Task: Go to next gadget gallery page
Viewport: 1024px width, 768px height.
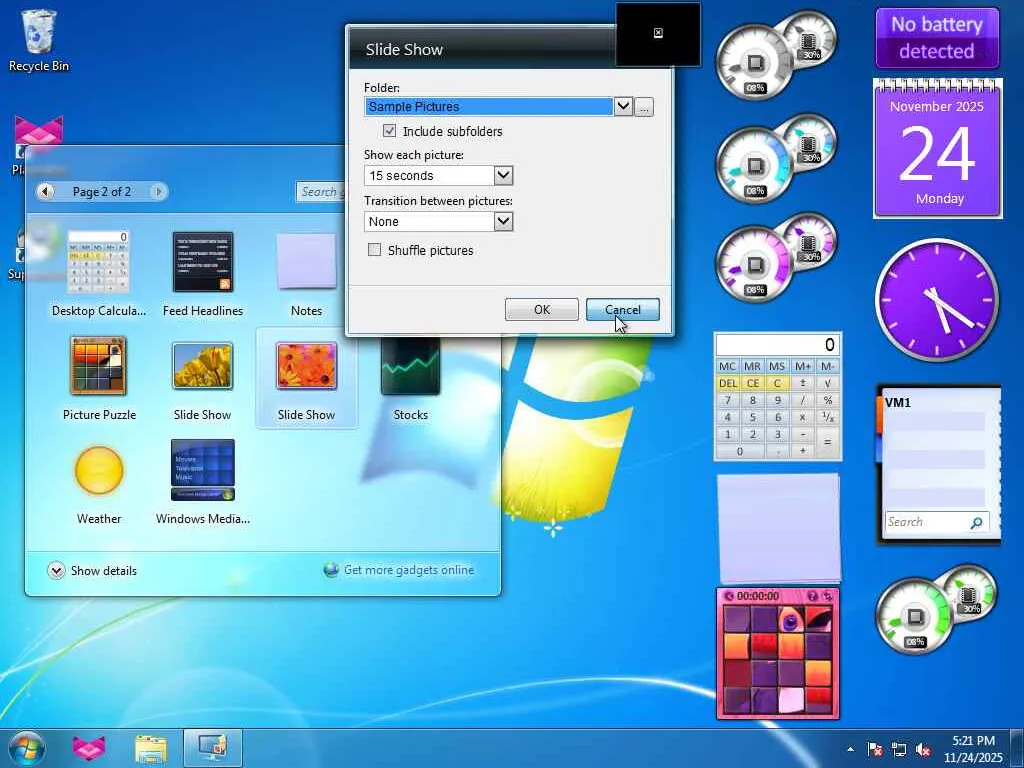Action: [157, 191]
